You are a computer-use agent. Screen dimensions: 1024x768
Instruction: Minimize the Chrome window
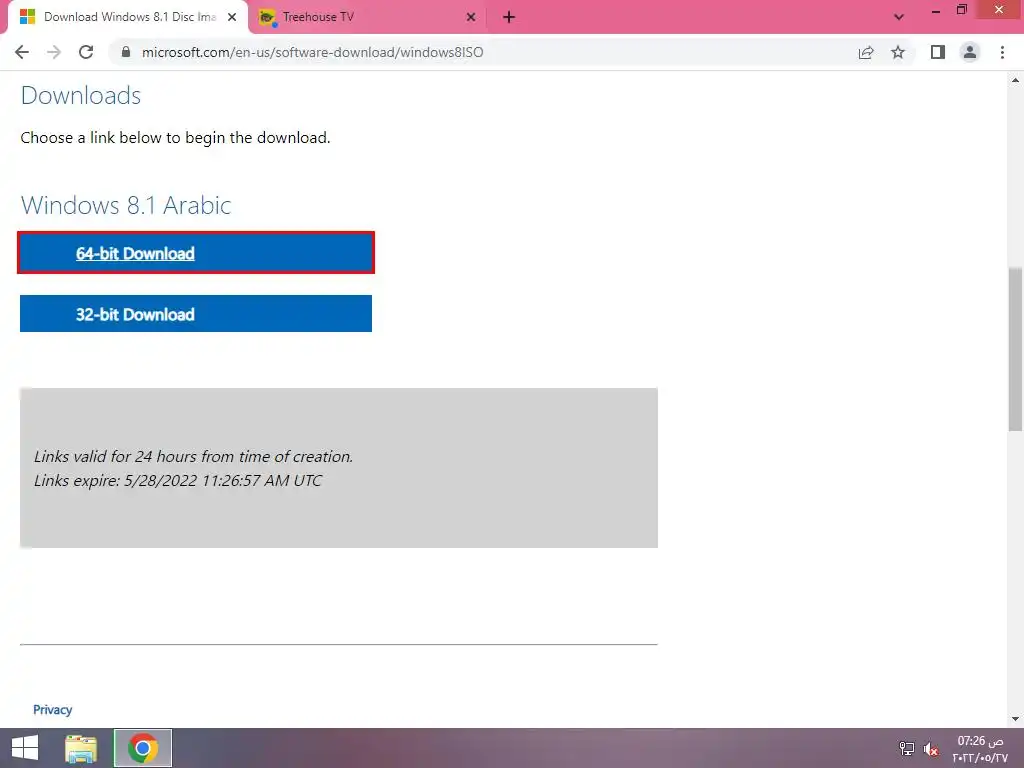point(935,11)
